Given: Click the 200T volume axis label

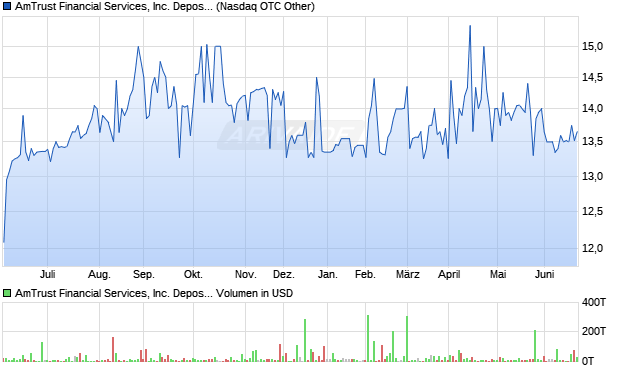Looking at the screenshot, I should [x=594, y=331].
